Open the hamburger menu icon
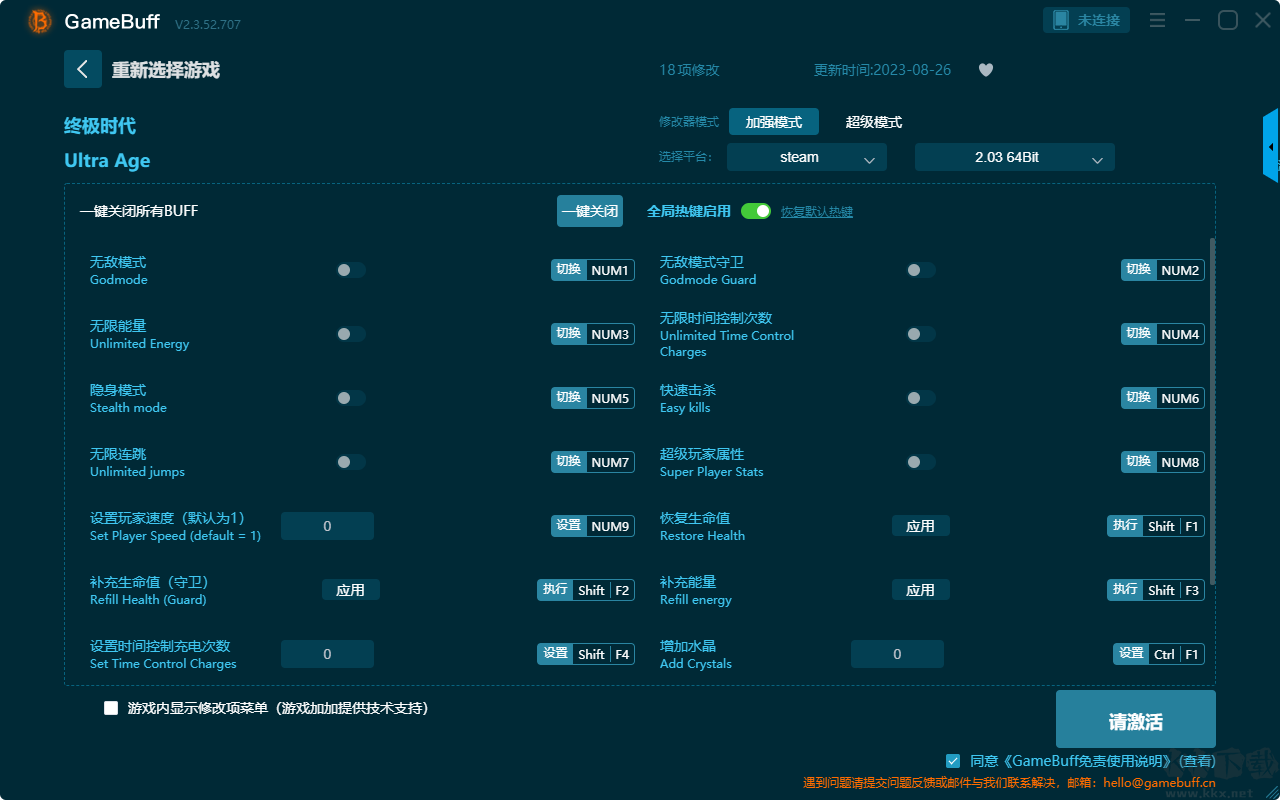The image size is (1280, 800). pyautogui.click(x=1157, y=20)
